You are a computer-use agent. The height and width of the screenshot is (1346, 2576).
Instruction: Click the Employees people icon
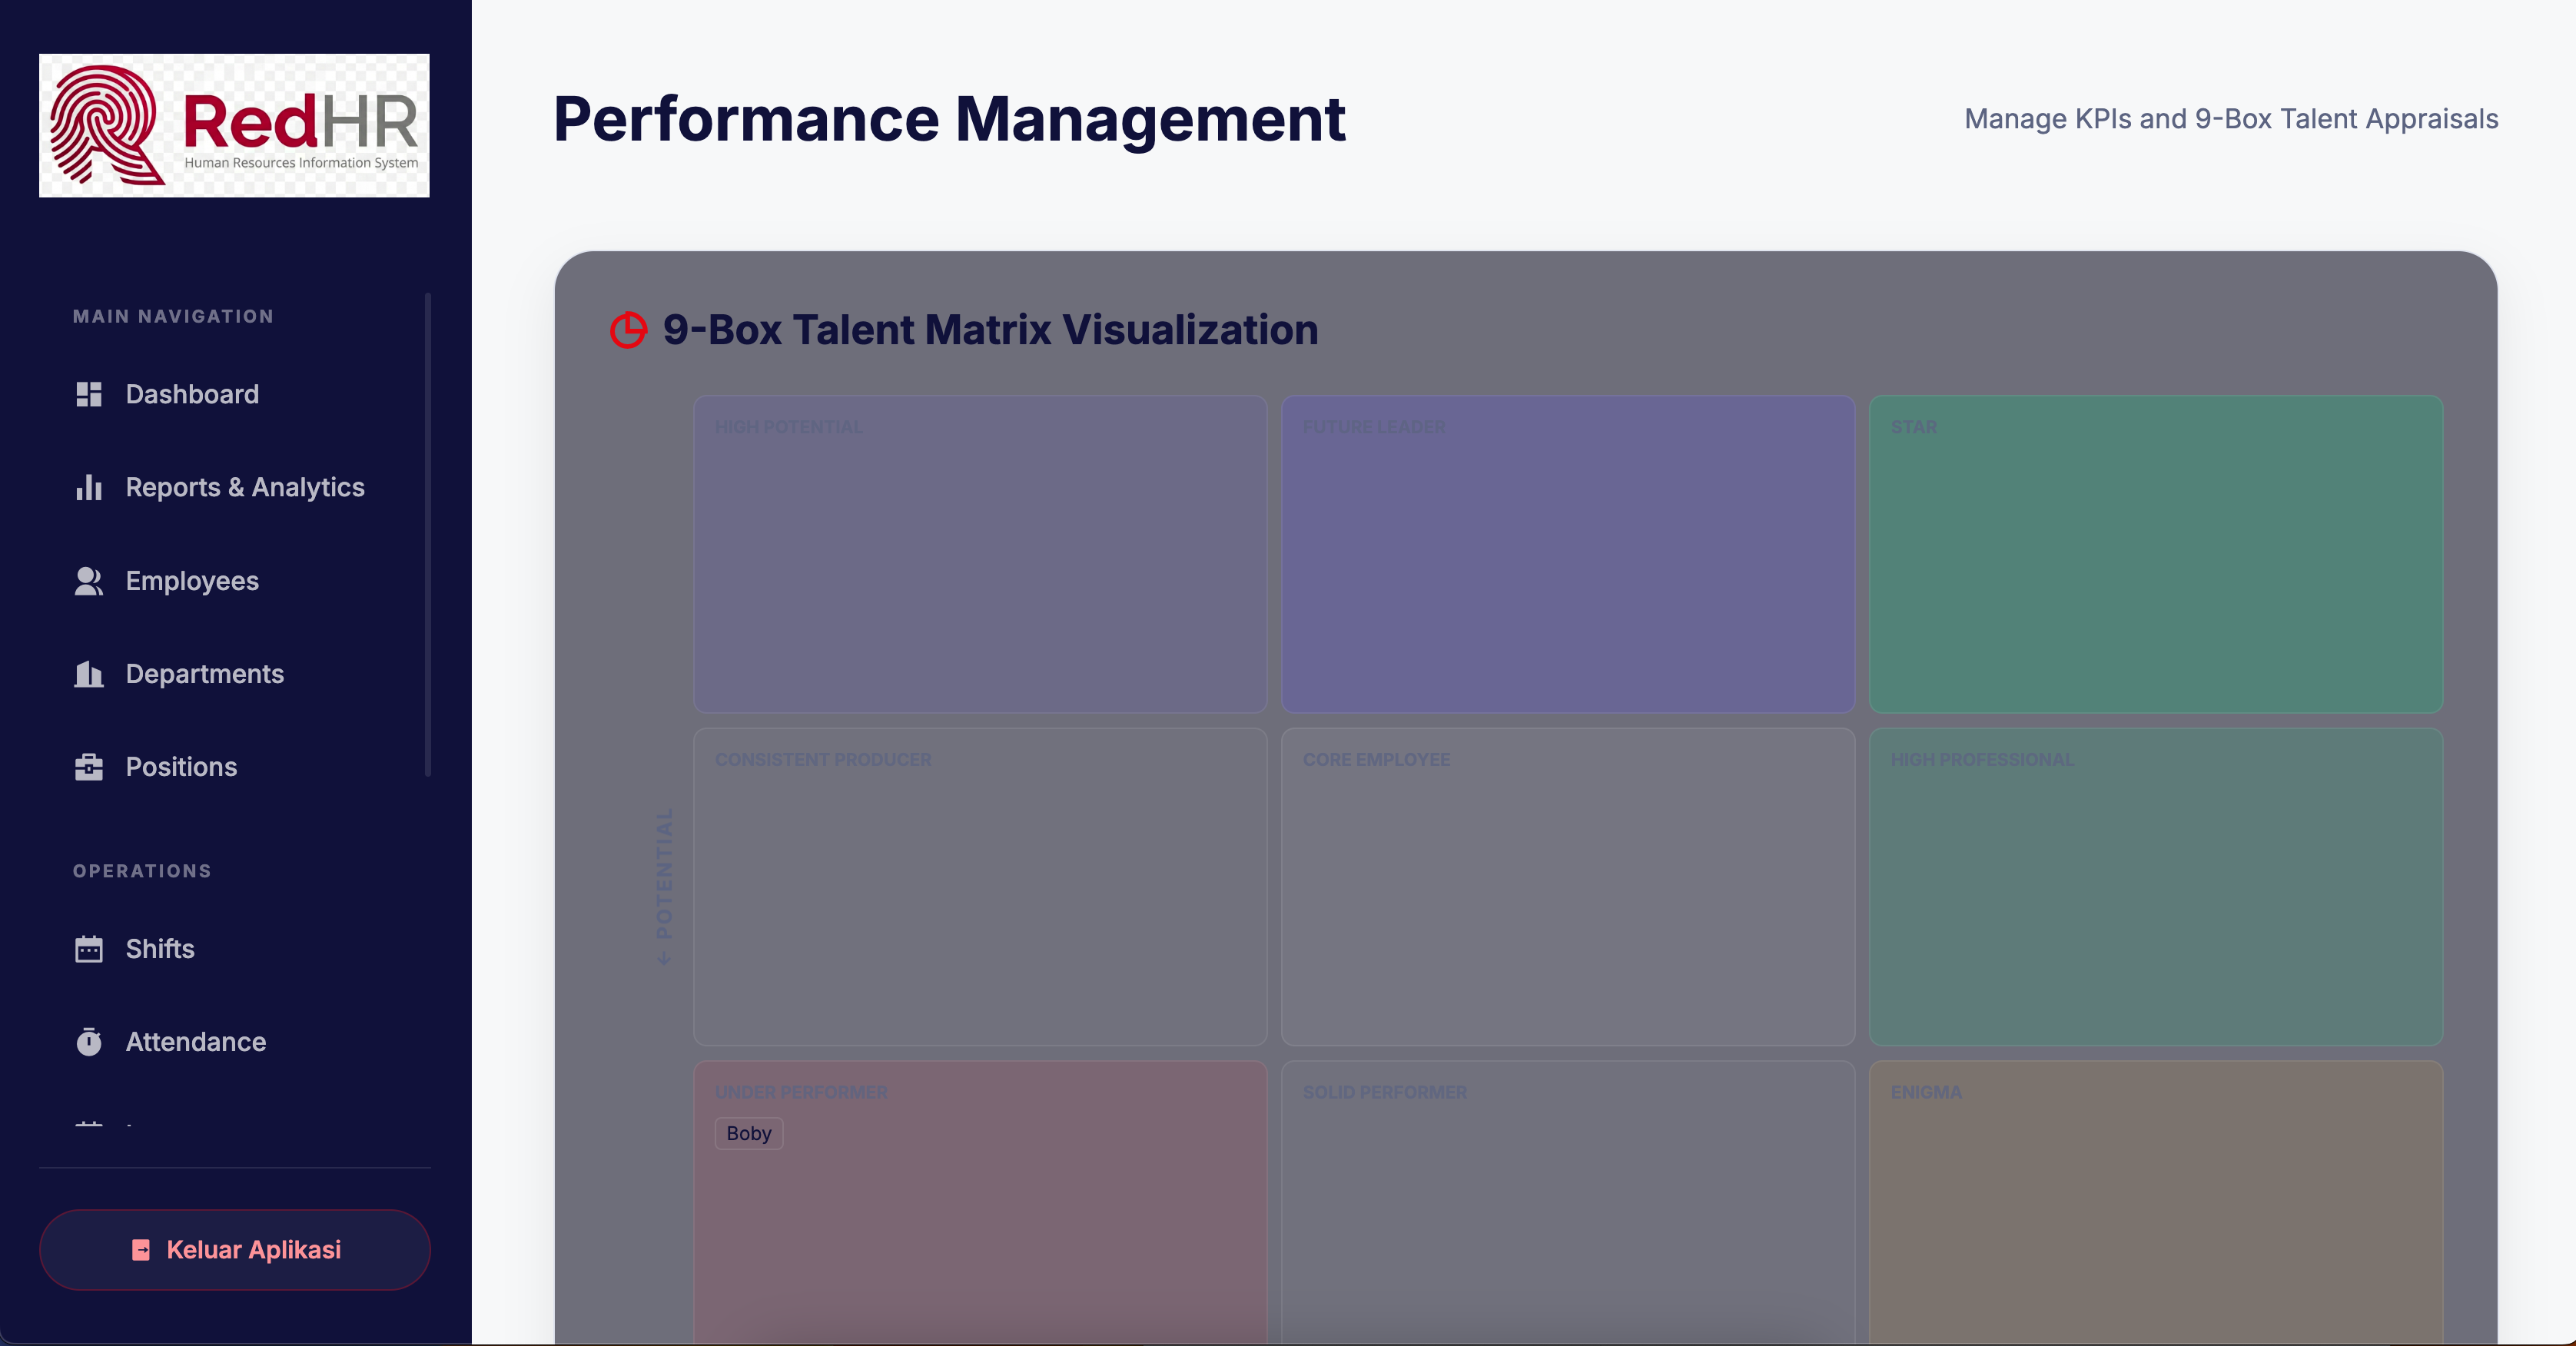coord(89,581)
